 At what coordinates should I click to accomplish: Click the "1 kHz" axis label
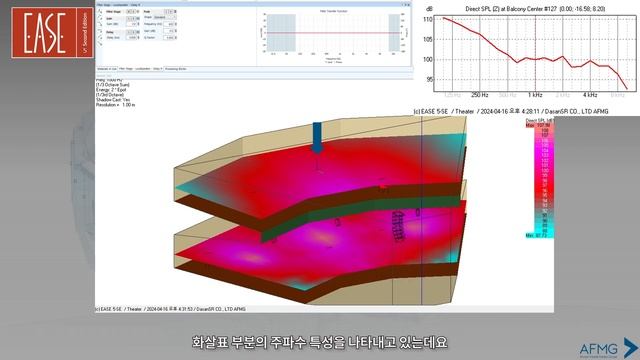click(535, 95)
